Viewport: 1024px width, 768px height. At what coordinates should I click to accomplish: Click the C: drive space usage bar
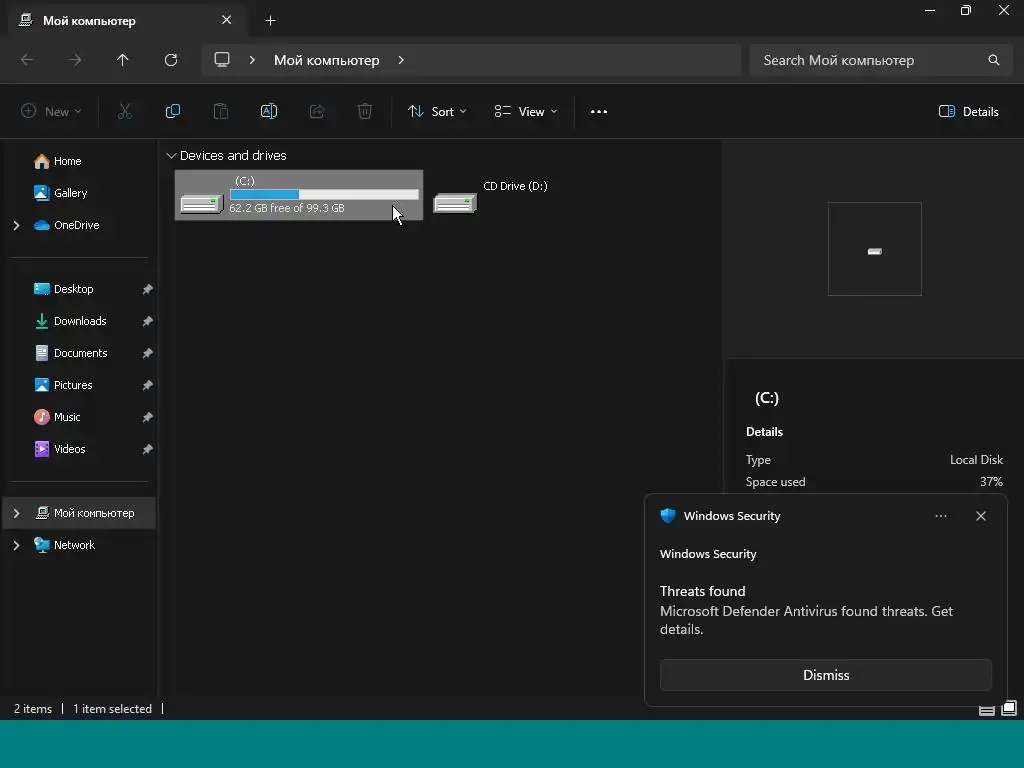pyautogui.click(x=324, y=194)
